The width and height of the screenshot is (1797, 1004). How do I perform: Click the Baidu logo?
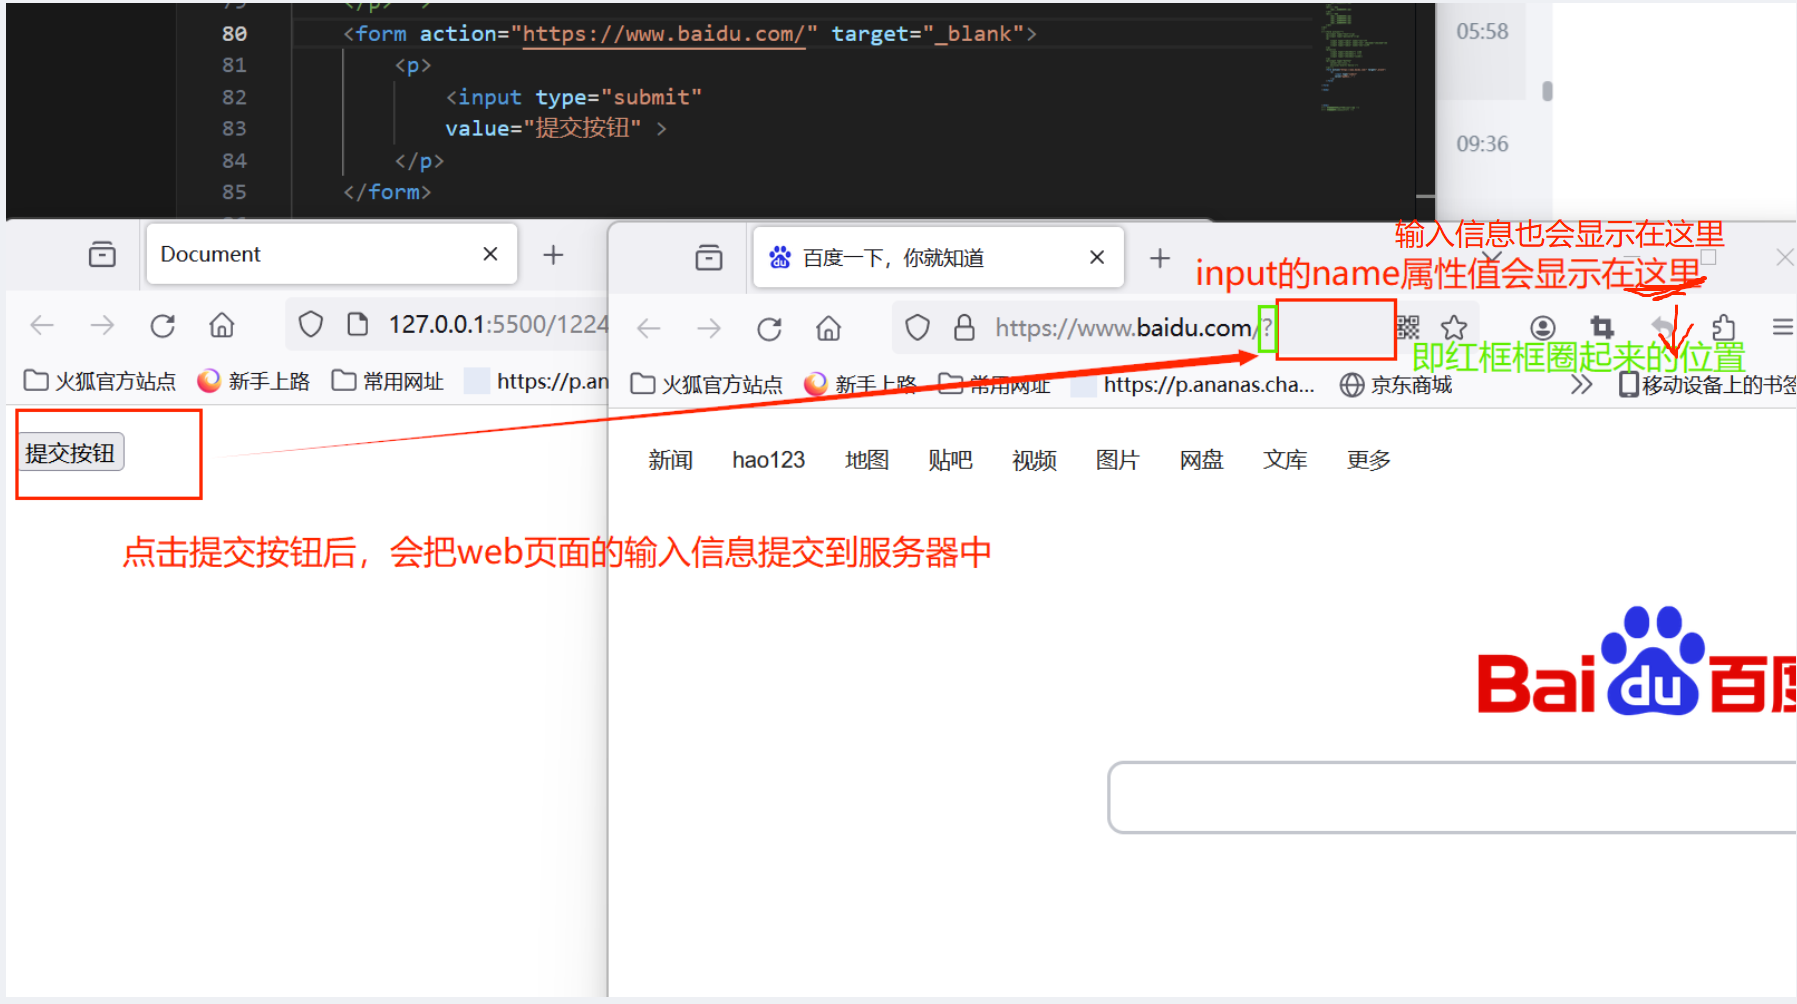pos(1636,661)
